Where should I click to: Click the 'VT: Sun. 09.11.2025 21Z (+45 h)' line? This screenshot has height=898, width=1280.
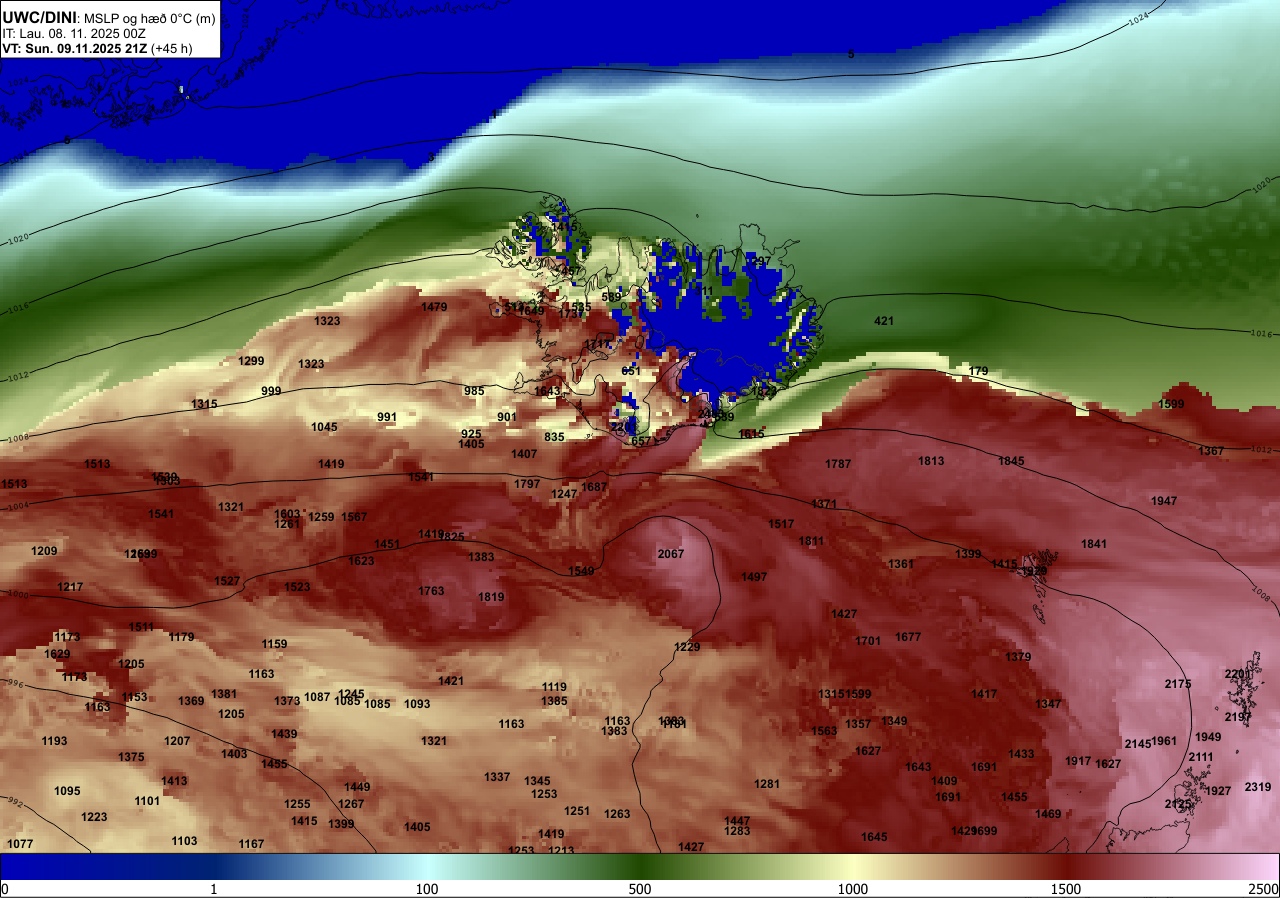click(x=97, y=48)
